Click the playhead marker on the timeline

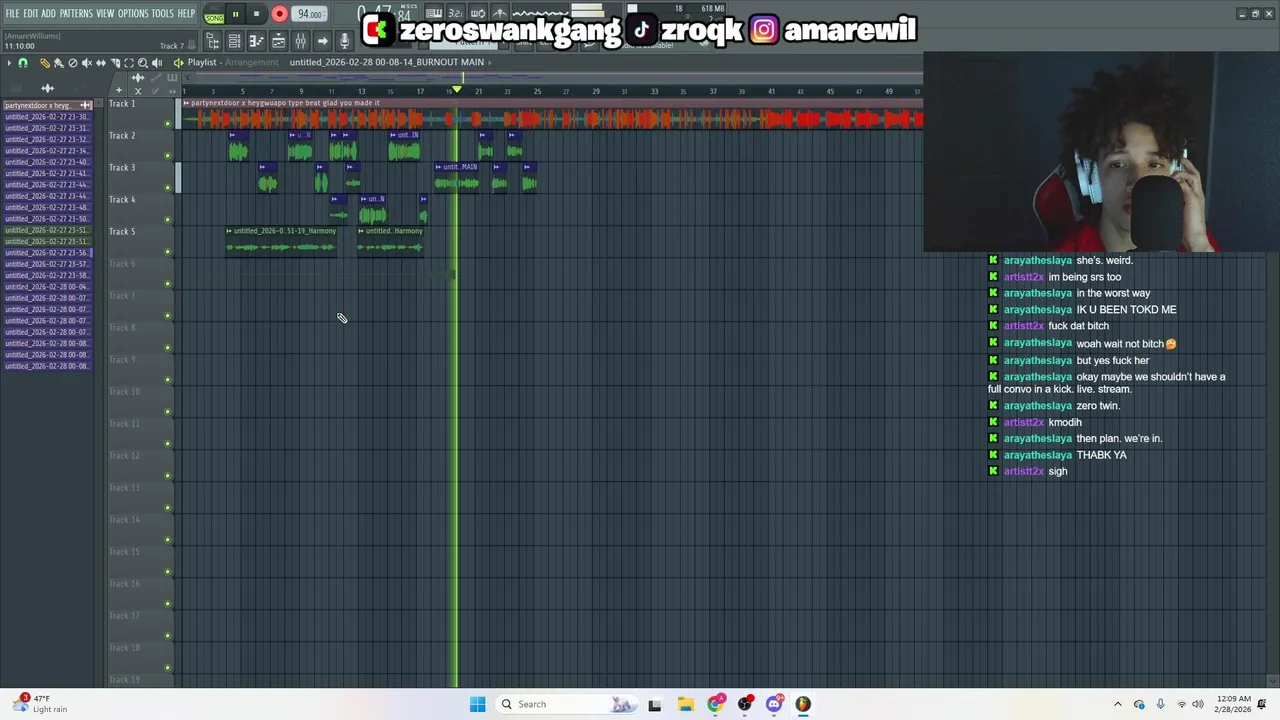[457, 90]
